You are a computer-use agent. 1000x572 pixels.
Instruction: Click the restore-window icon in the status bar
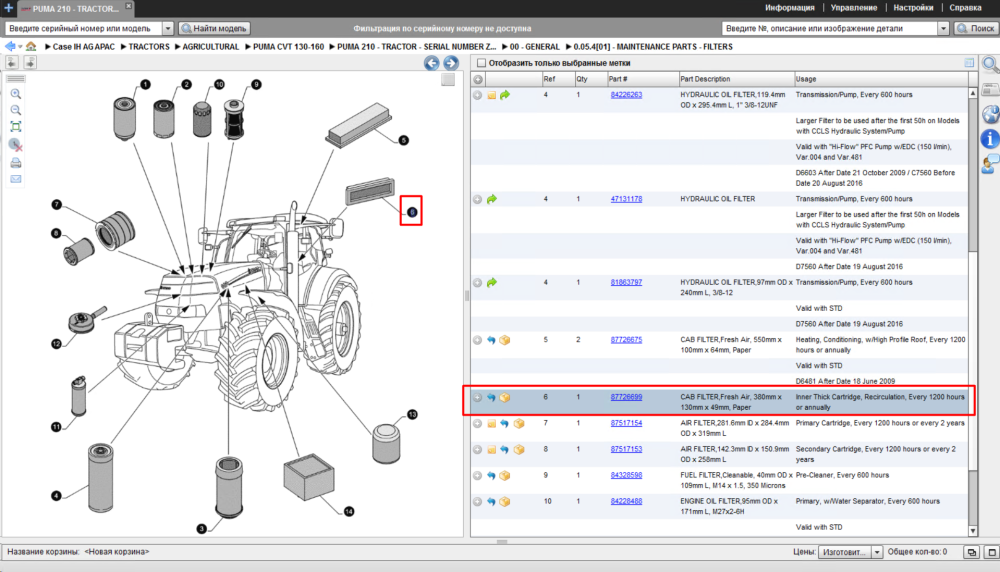pos(971,552)
